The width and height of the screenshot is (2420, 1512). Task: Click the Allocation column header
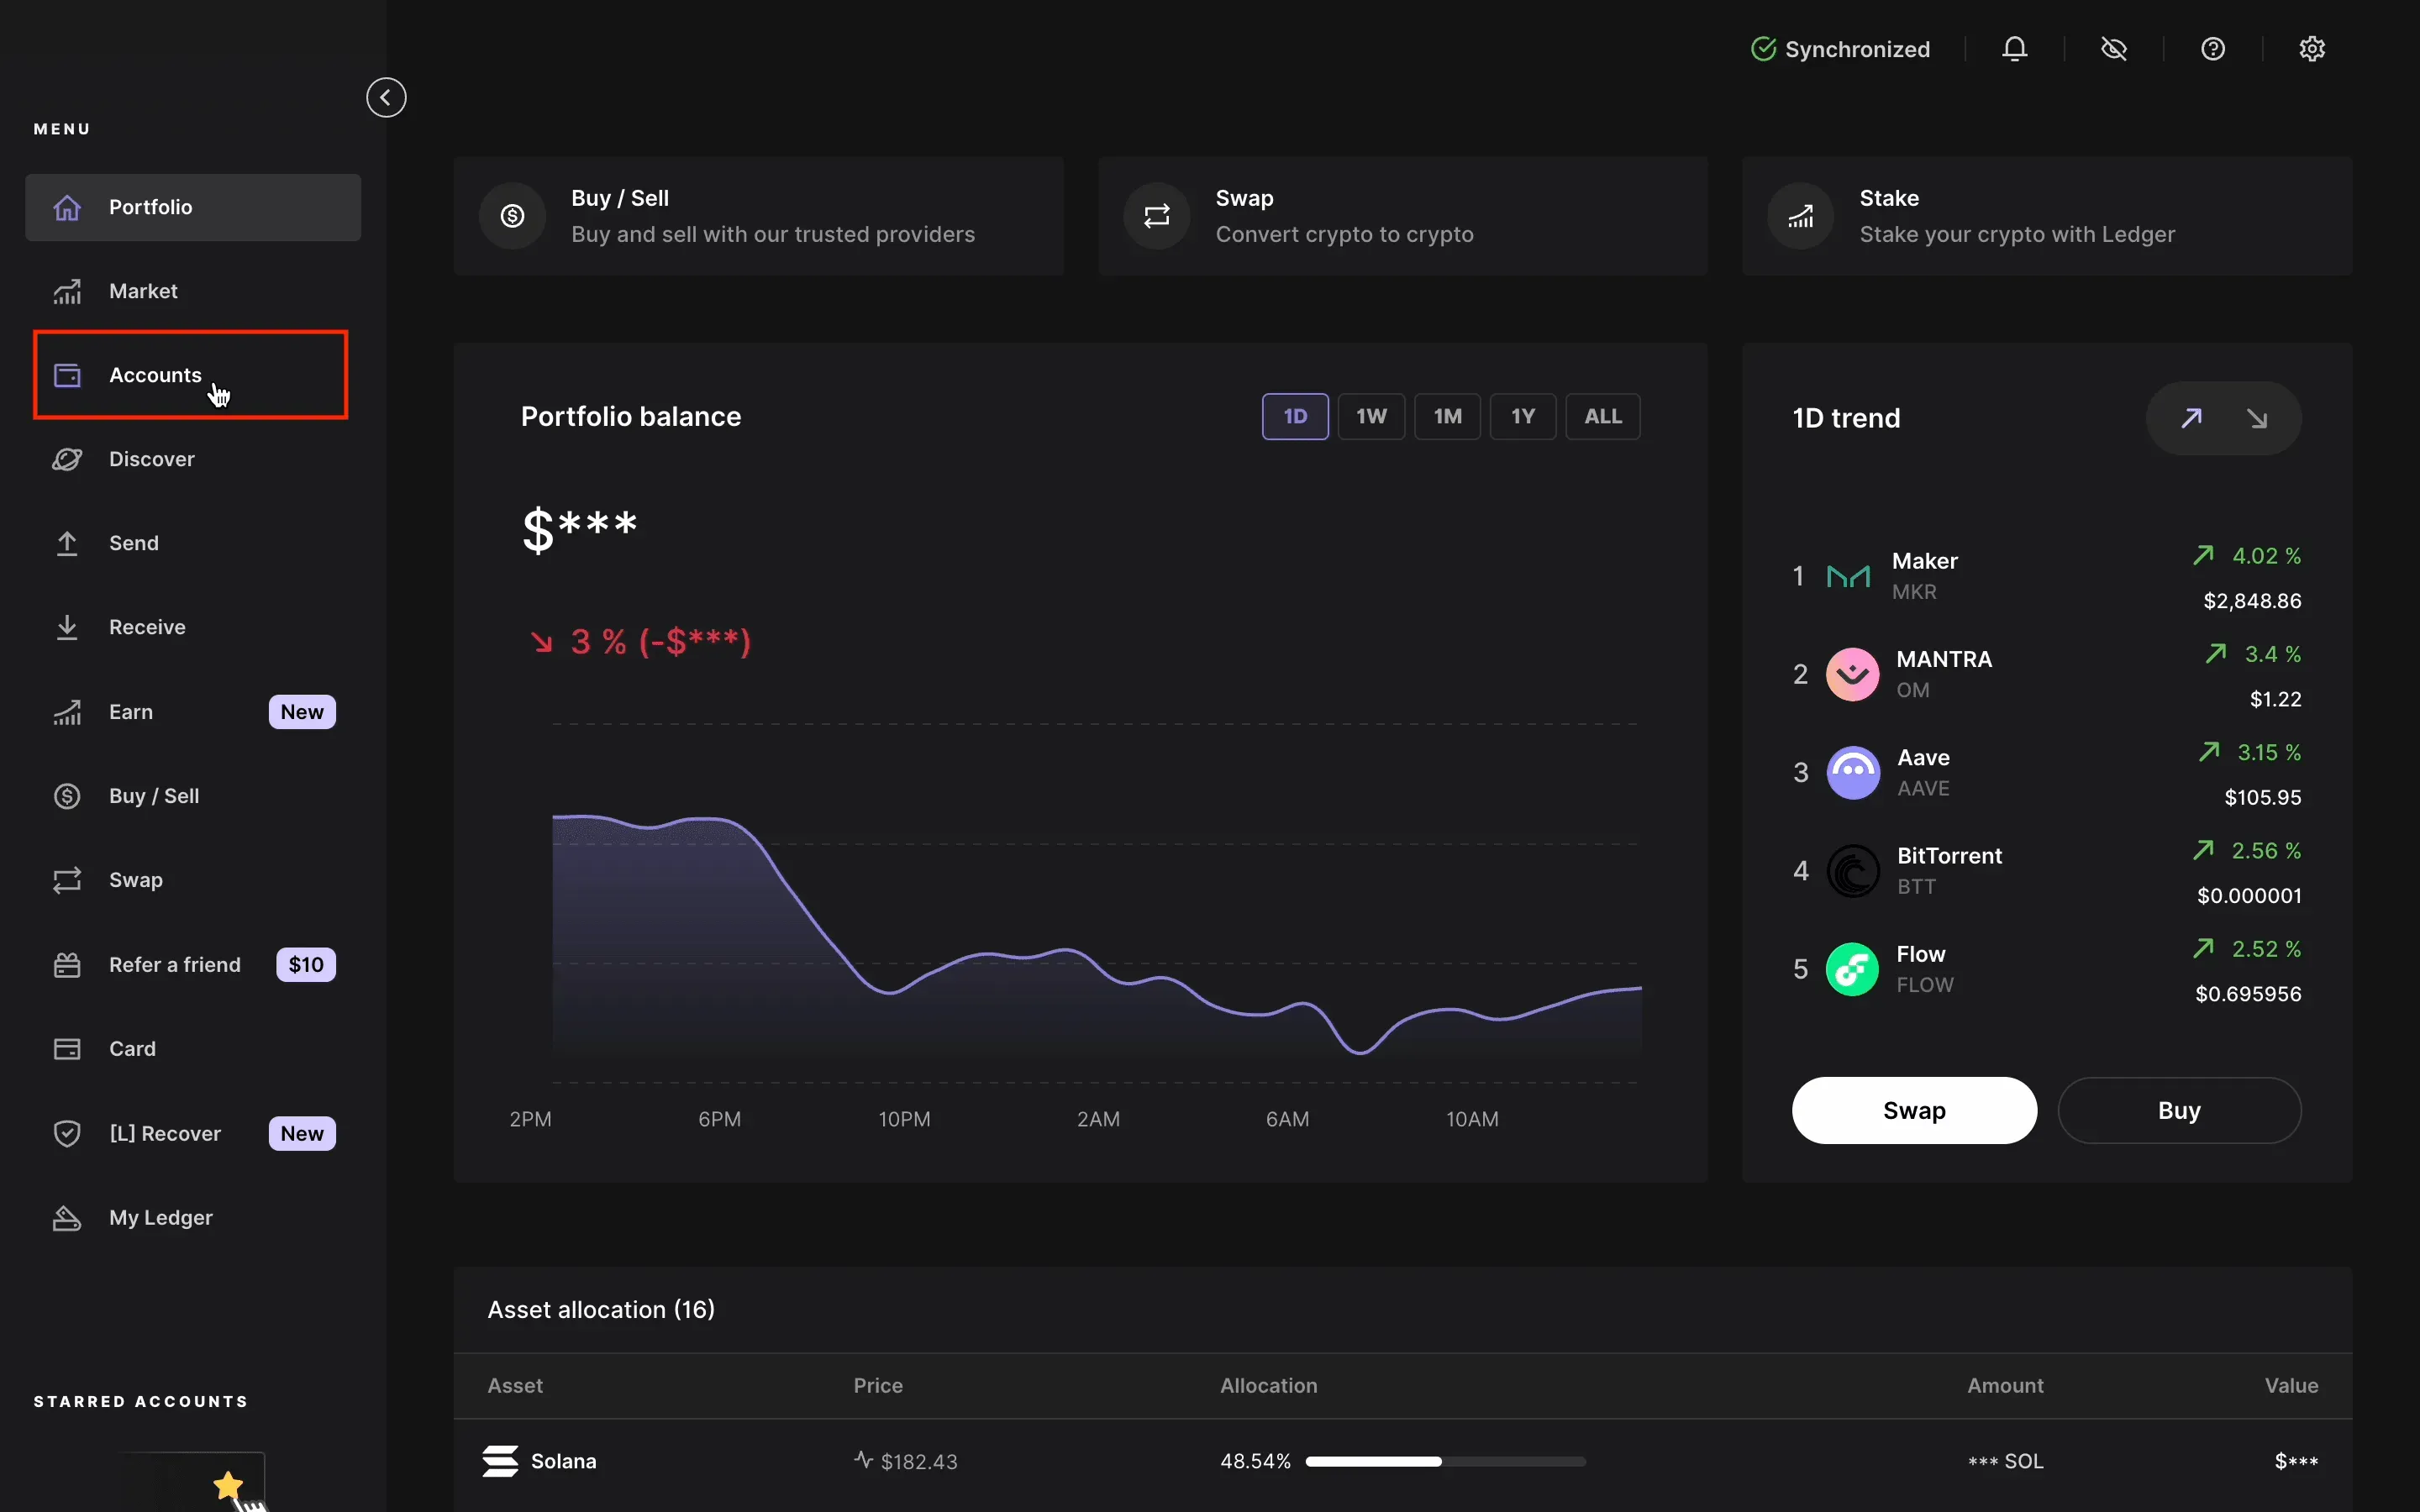pyautogui.click(x=1268, y=1386)
